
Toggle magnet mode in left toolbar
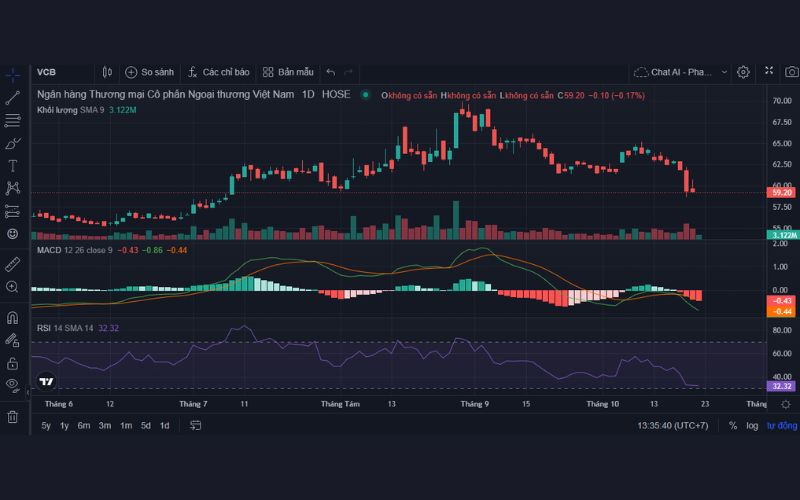tap(13, 318)
